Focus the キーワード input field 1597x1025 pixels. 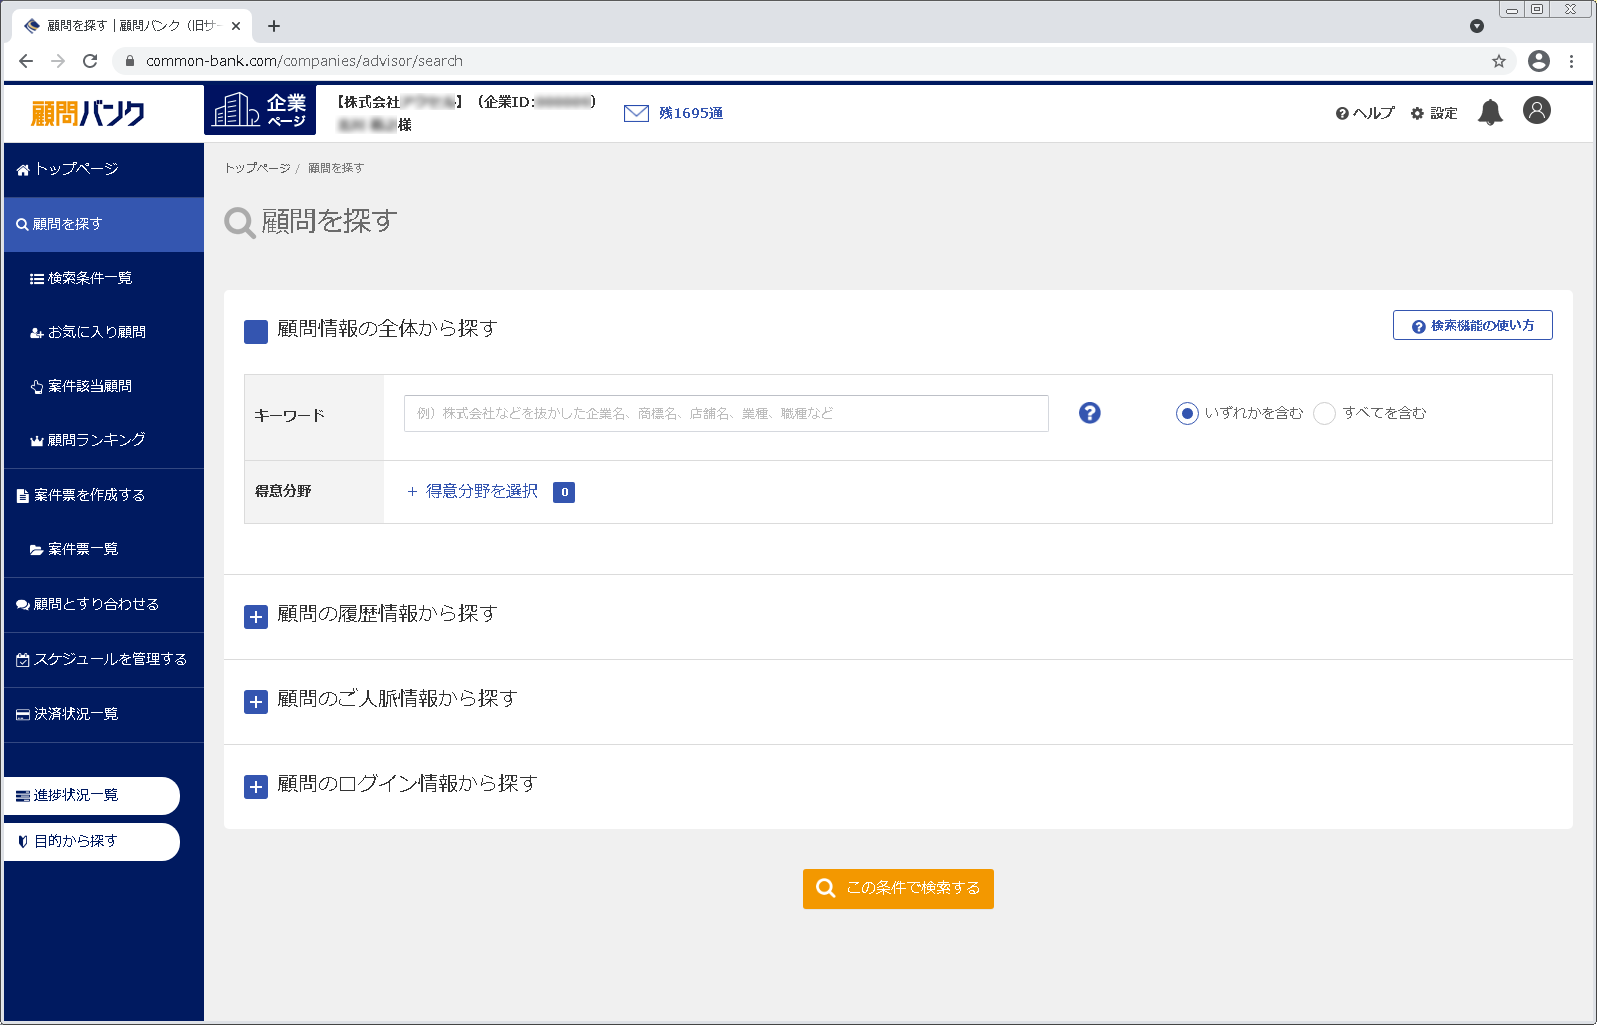tap(726, 413)
